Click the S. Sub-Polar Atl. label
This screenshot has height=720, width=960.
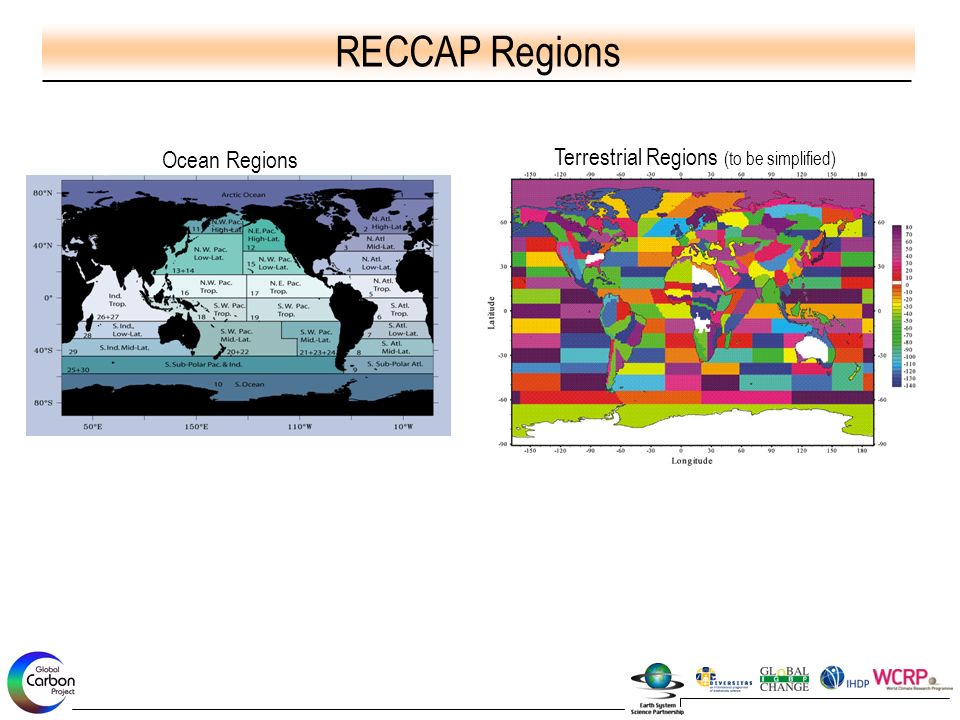point(395,364)
